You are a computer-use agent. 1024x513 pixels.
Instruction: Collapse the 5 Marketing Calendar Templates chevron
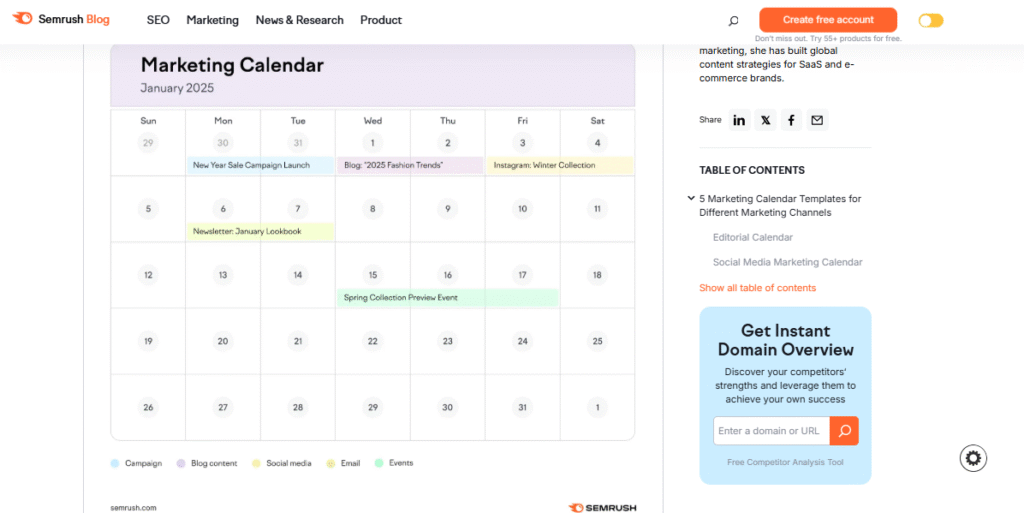pos(691,198)
